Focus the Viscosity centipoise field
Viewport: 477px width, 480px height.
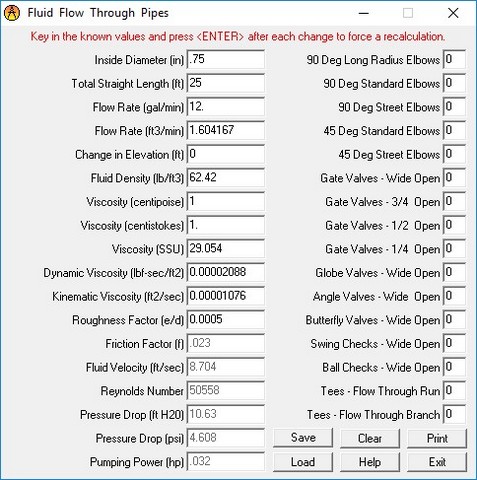(226, 201)
